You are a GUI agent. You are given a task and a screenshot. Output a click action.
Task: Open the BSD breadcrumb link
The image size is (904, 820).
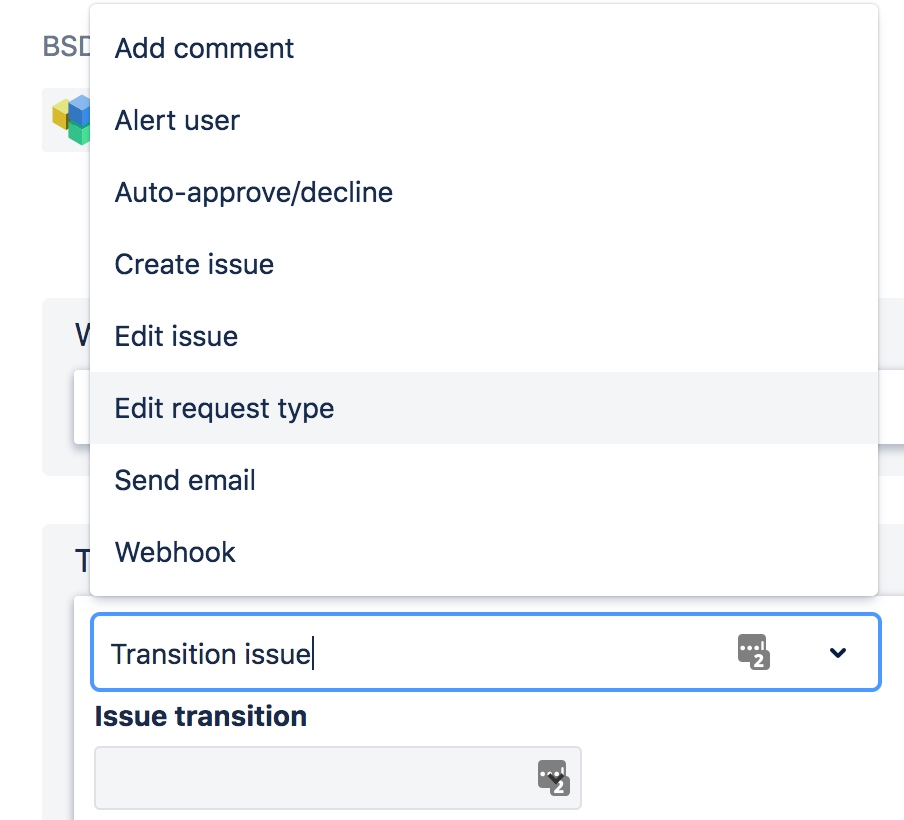[66, 47]
